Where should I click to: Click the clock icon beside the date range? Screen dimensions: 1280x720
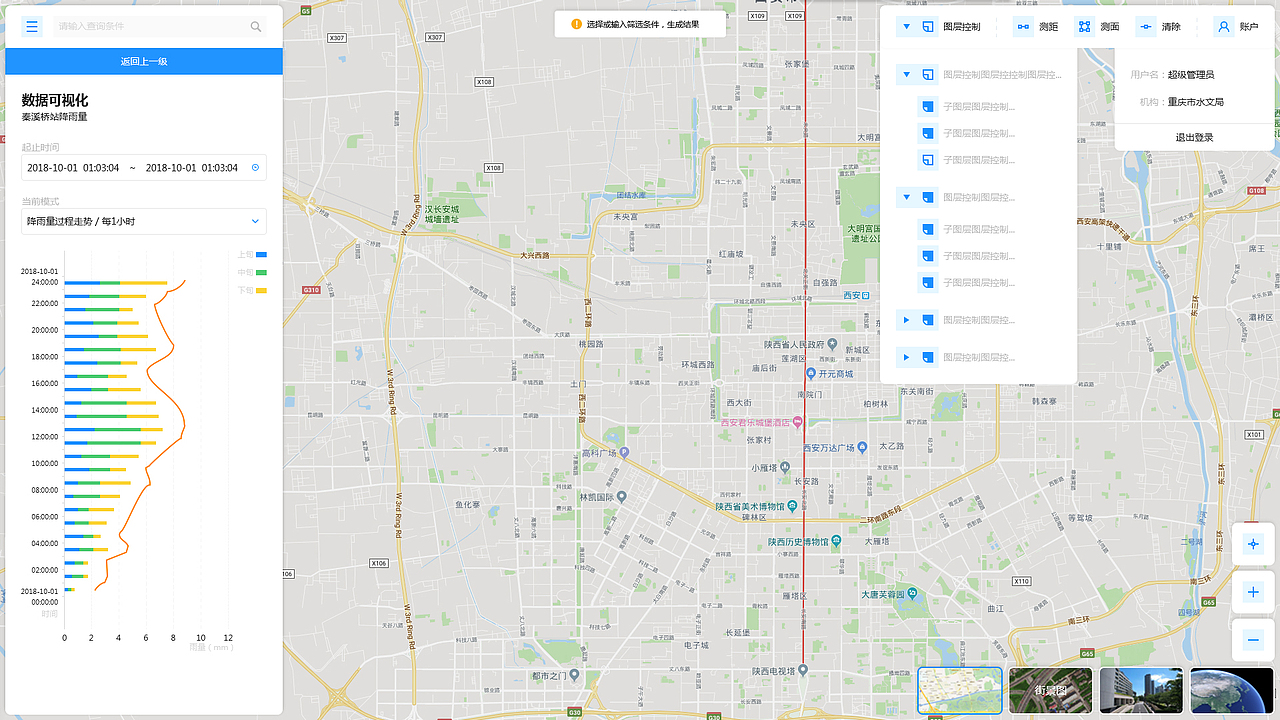(x=256, y=167)
